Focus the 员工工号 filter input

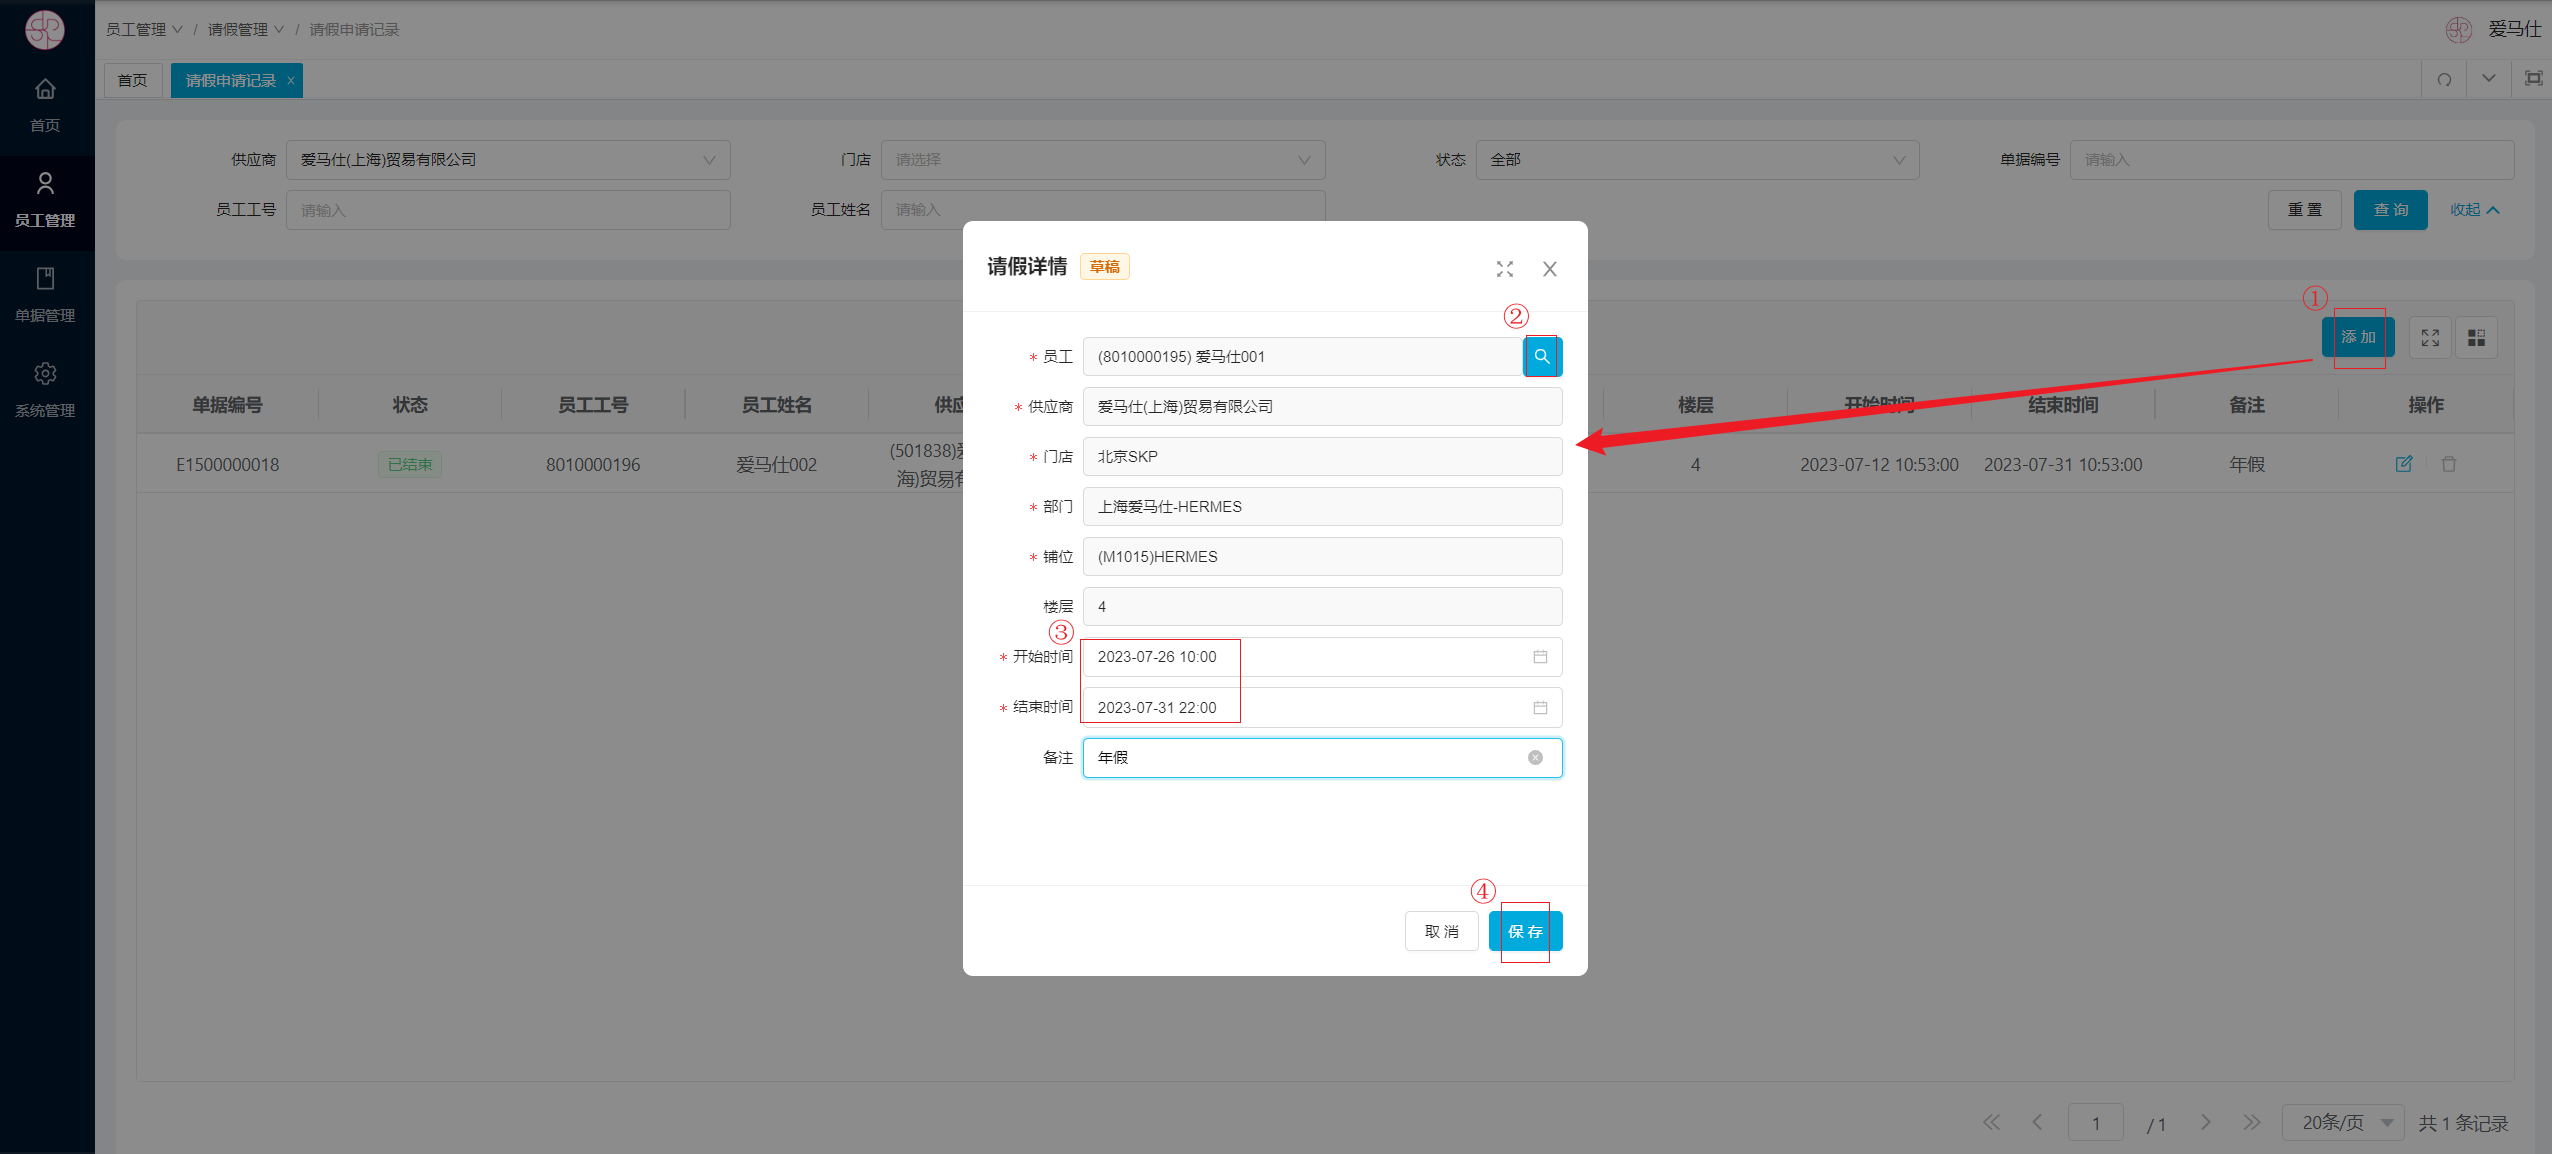pyautogui.click(x=508, y=210)
